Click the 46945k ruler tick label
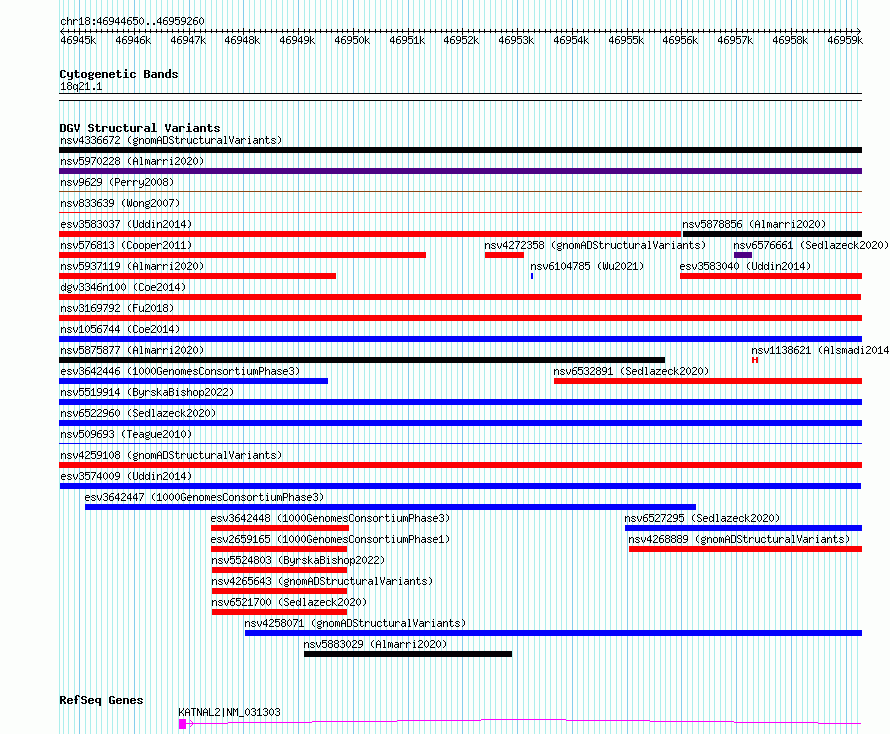 78,40
